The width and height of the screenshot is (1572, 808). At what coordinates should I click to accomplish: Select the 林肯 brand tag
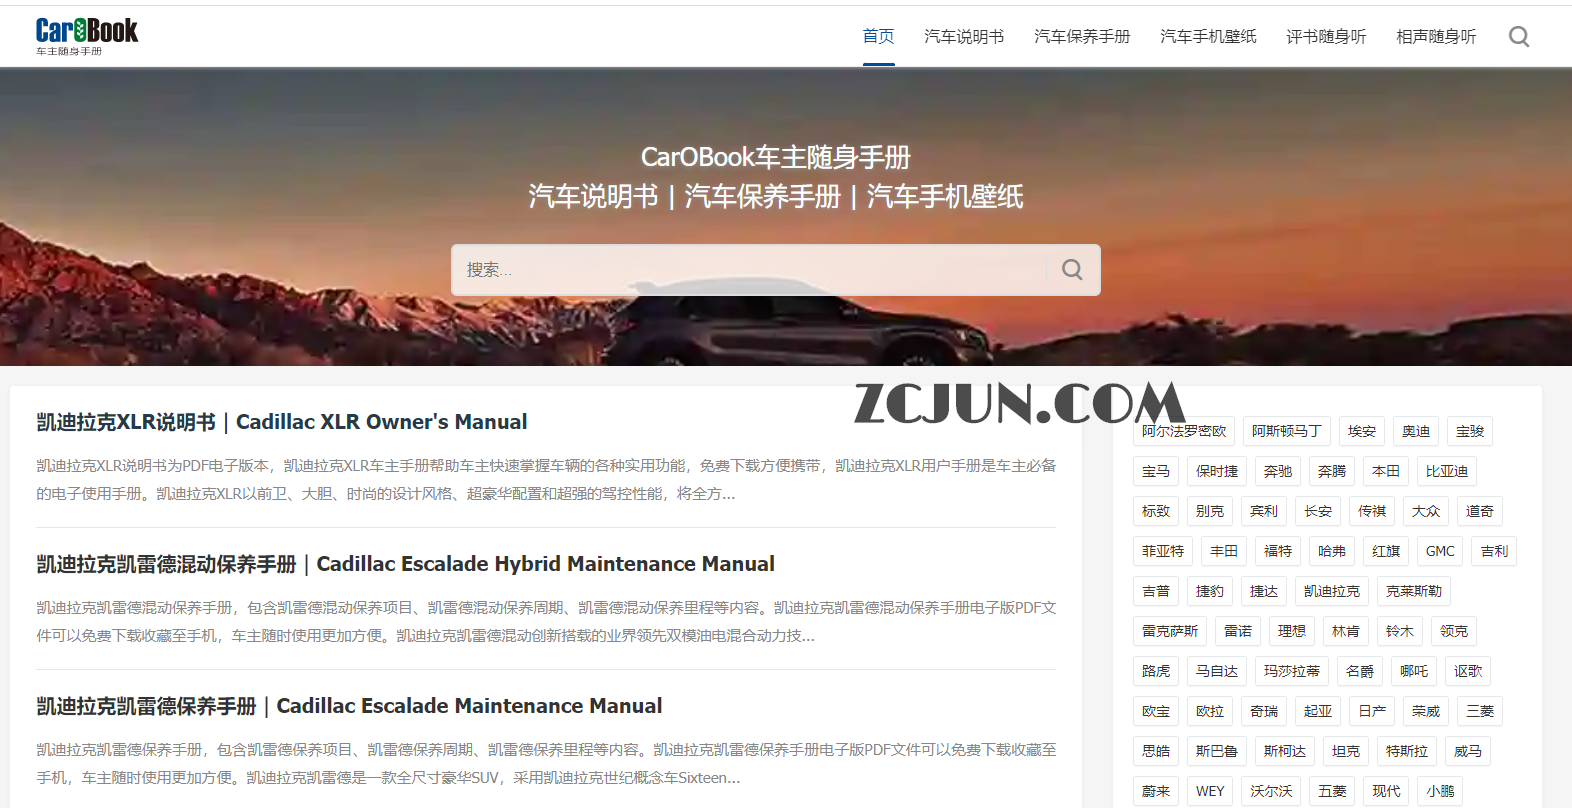(x=1346, y=631)
